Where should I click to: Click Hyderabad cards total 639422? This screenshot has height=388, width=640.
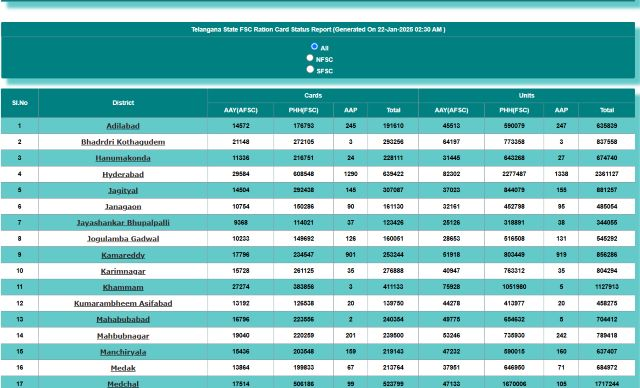393,174
